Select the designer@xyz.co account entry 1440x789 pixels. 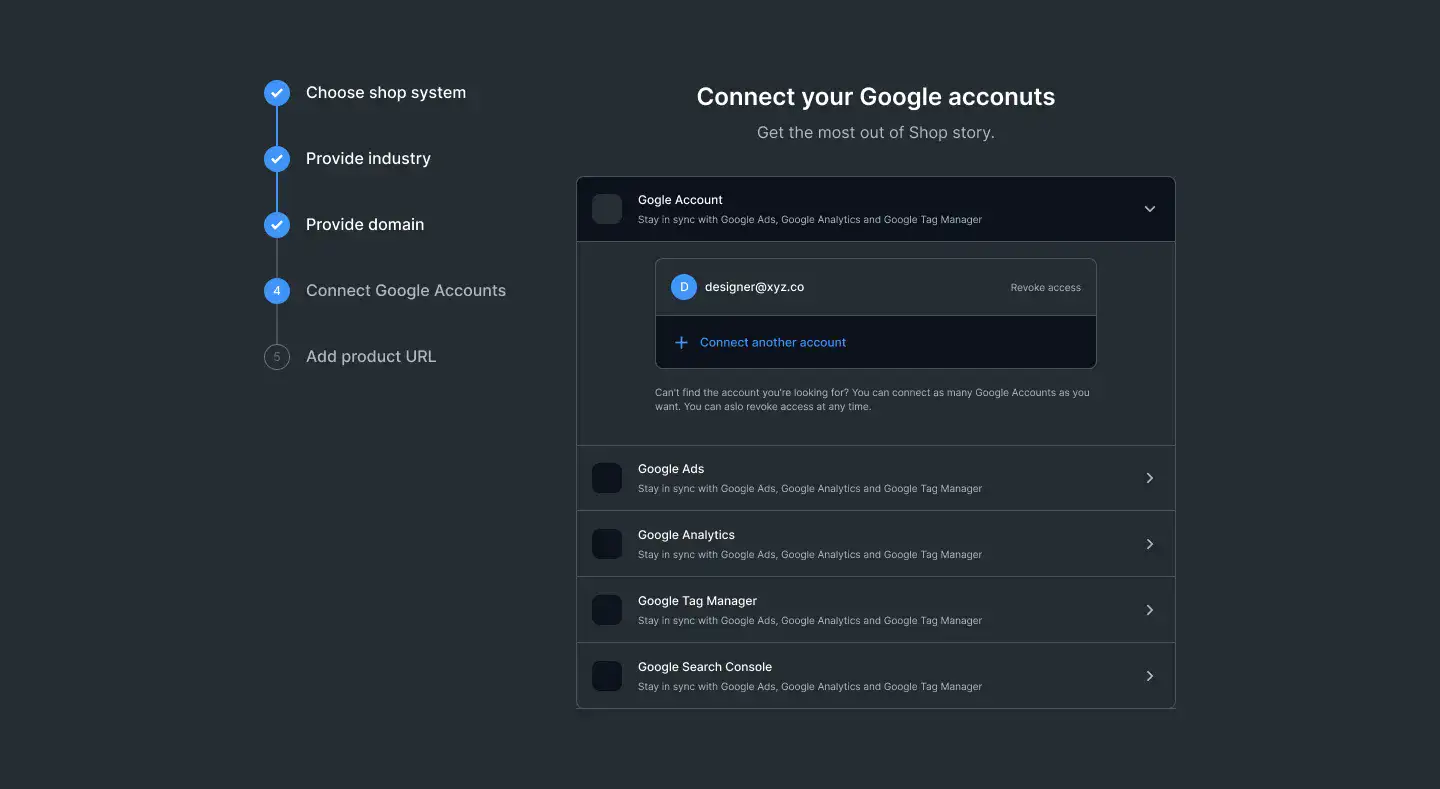876,288
